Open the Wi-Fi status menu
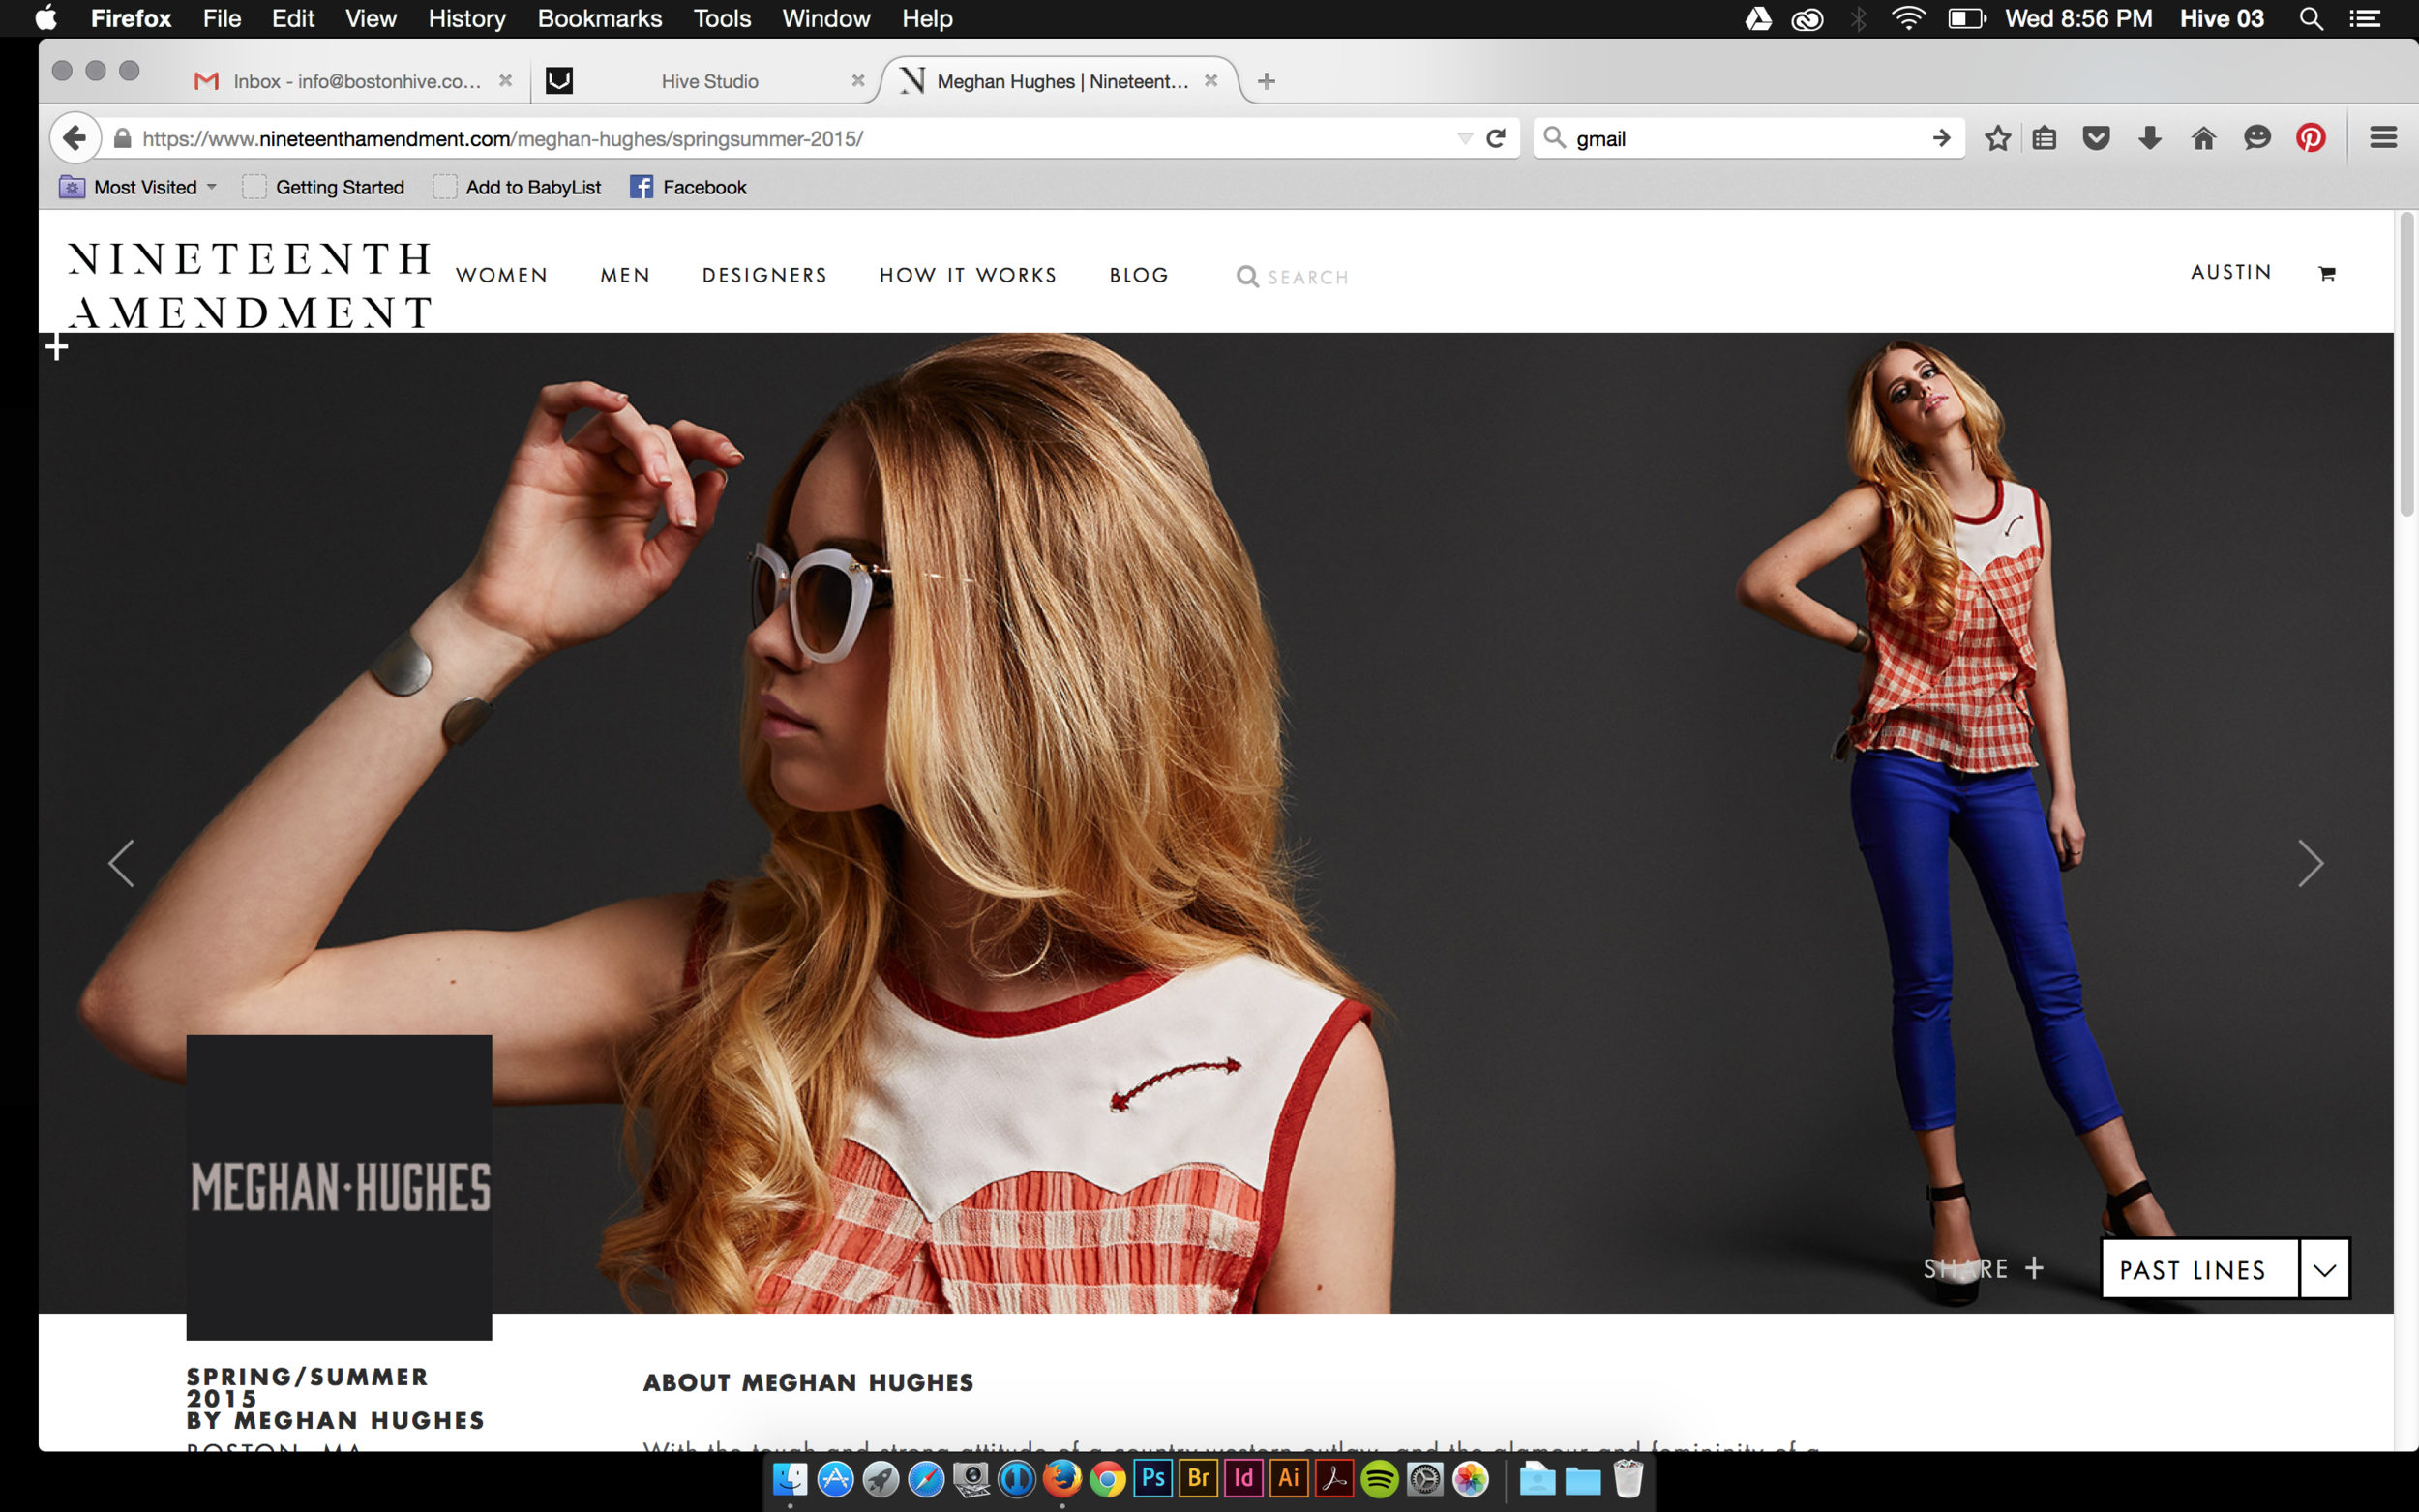 [1908, 18]
